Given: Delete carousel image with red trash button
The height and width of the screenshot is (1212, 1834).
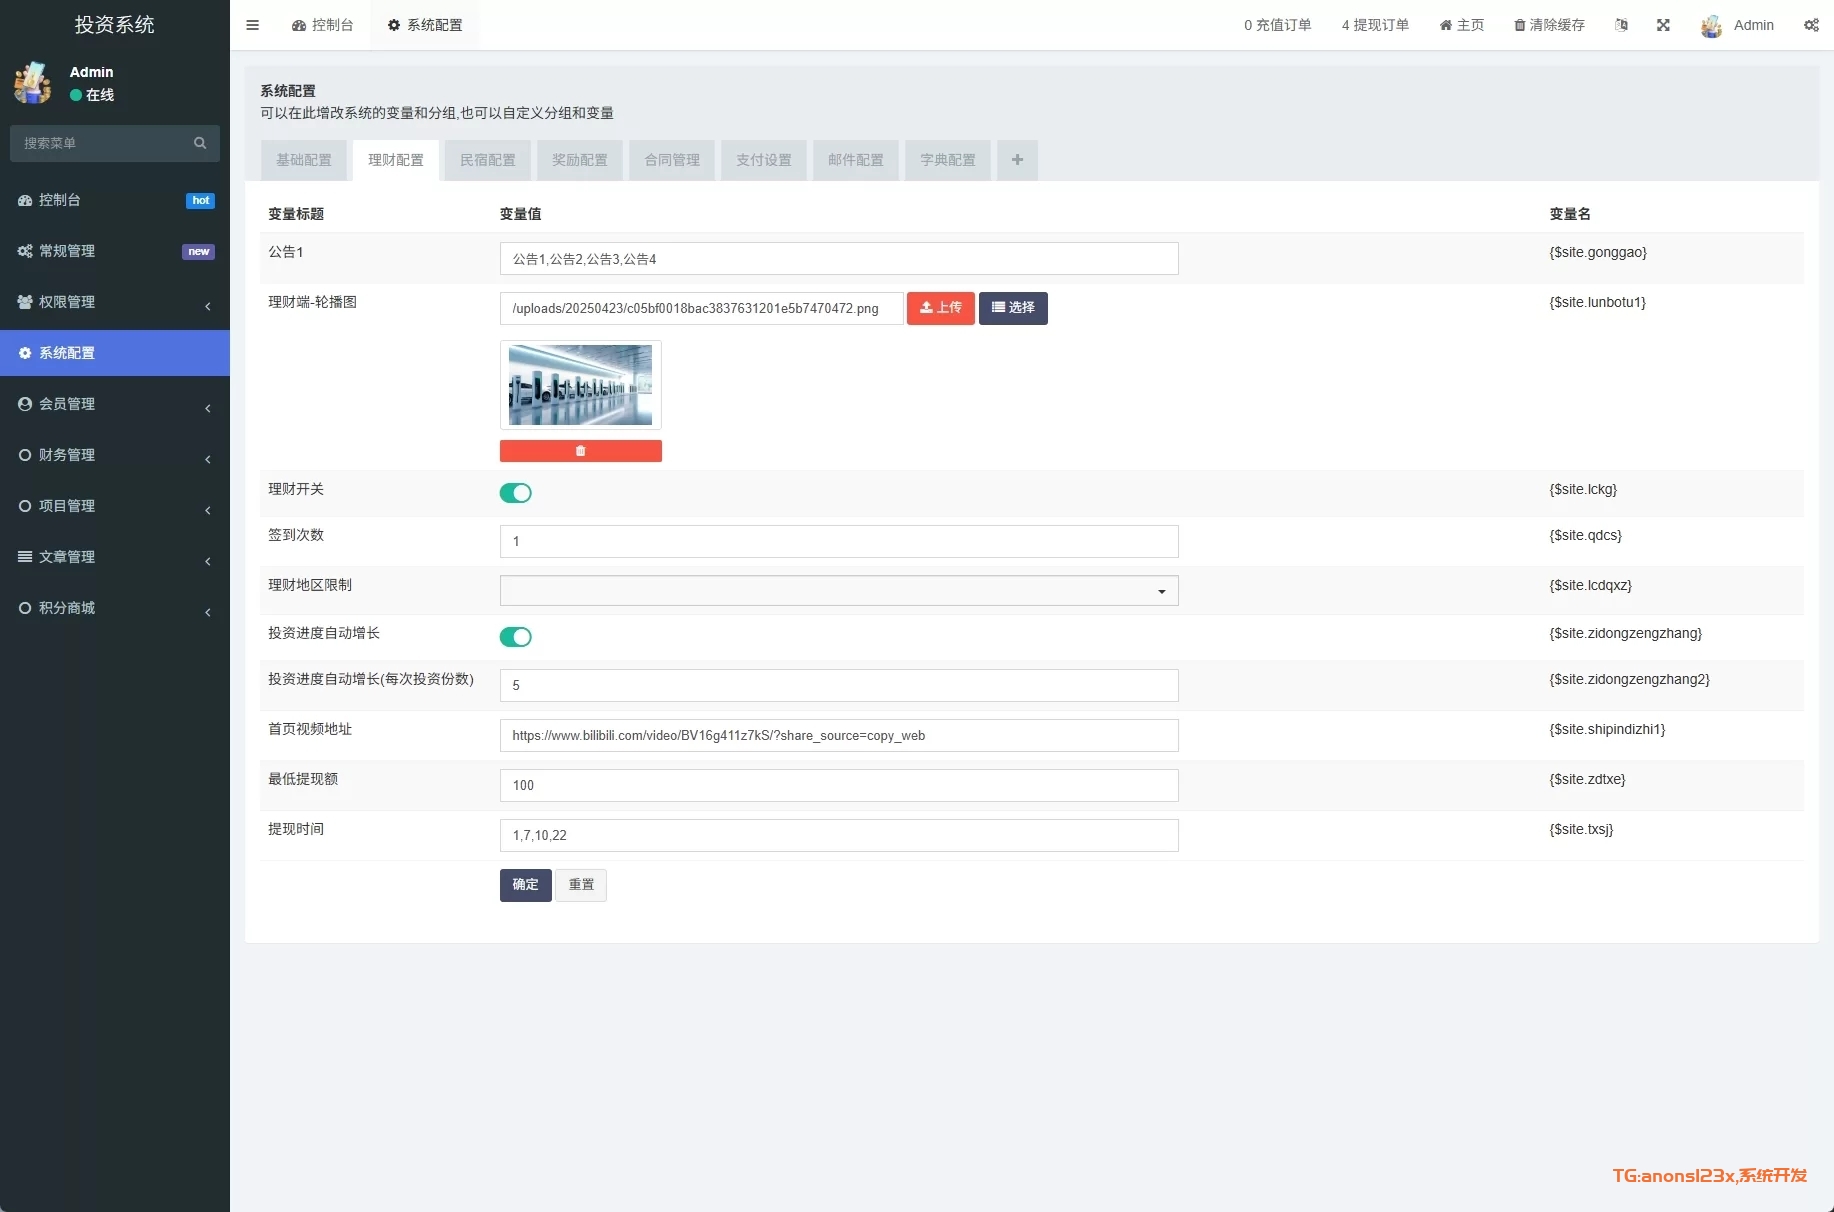Looking at the screenshot, I should click(580, 451).
